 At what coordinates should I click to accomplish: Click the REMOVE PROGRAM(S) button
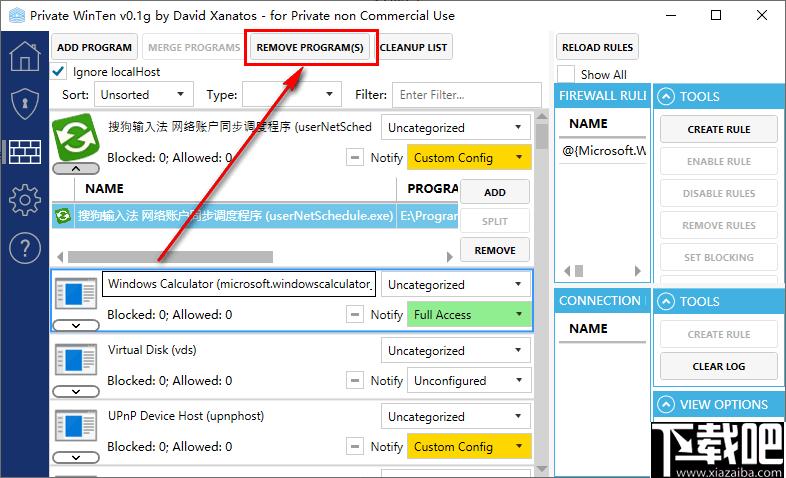point(310,47)
